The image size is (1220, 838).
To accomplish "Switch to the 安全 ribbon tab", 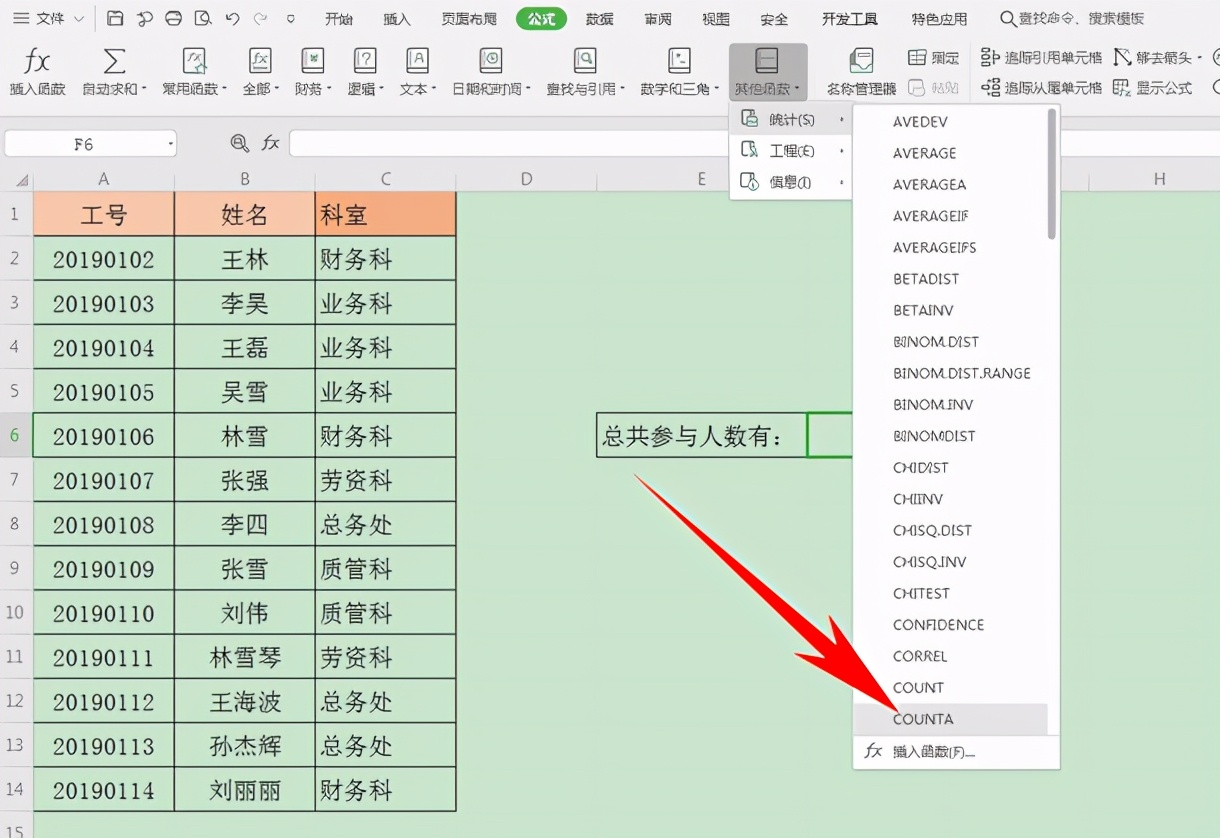I will click(x=774, y=19).
